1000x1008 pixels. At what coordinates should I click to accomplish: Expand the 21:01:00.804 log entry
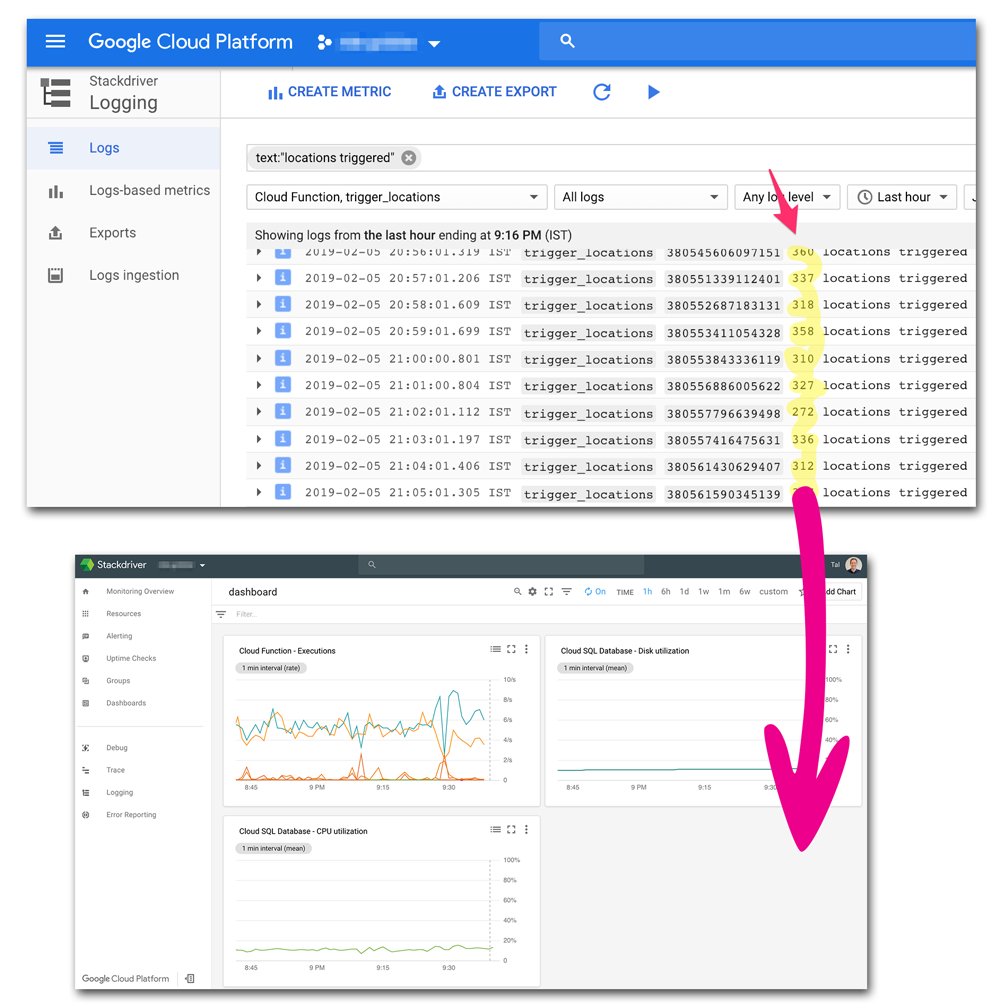pos(259,385)
